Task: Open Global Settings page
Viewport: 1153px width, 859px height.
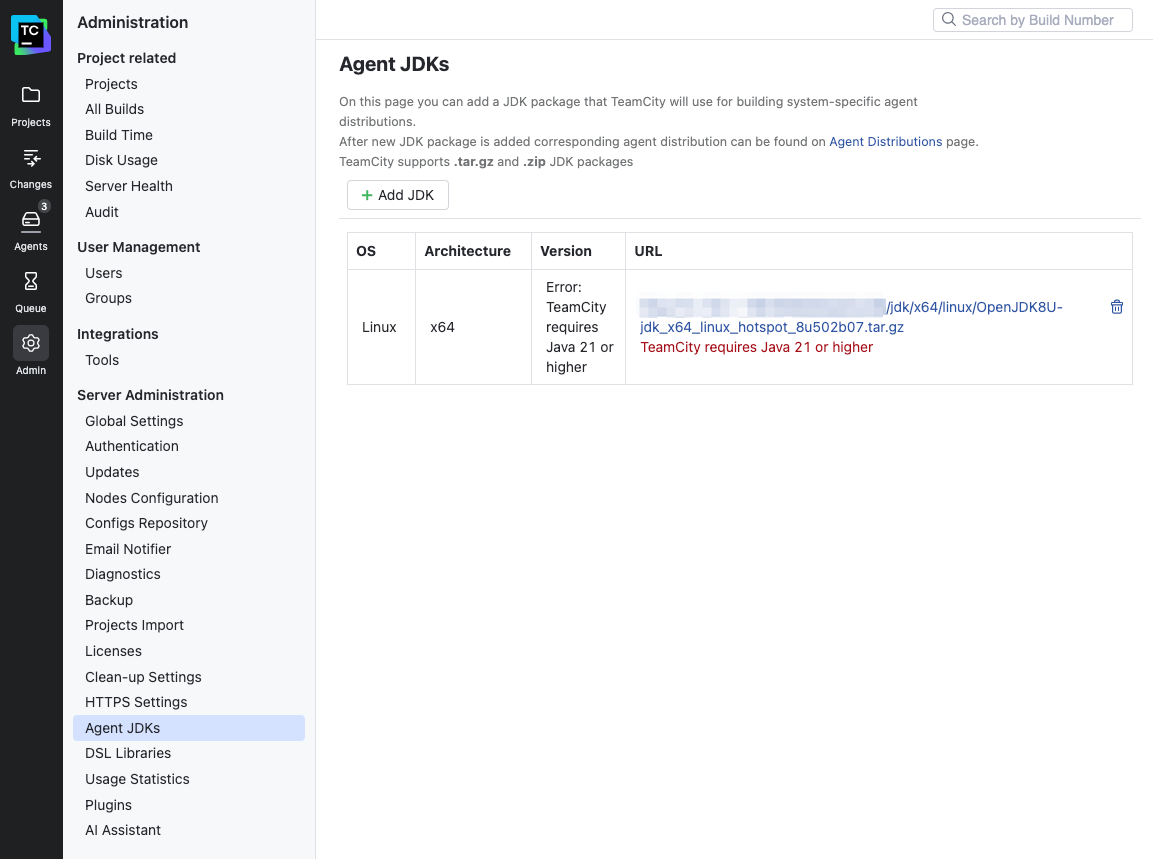Action: click(x=134, y=421)
